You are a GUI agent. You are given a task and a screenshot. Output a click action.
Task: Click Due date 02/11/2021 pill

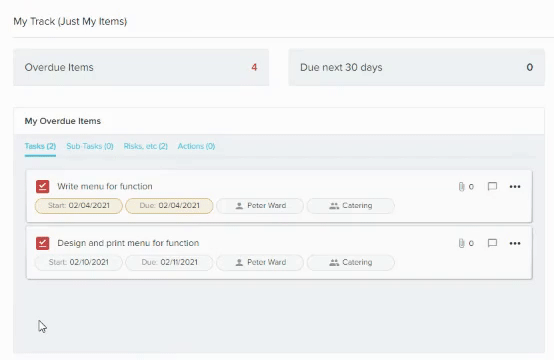tap(169, 262)
